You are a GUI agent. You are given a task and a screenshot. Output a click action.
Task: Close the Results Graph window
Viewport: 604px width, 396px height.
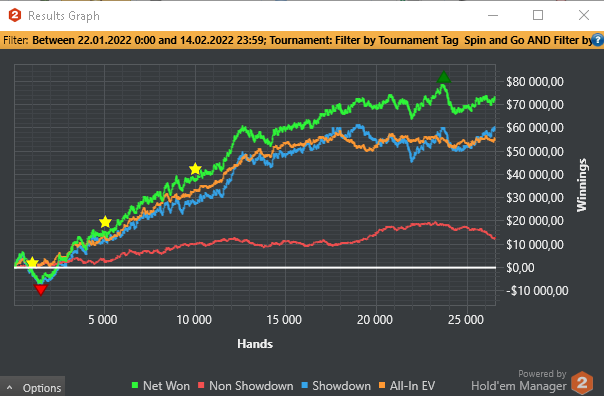pyautogui.click(x=584, y=15)
